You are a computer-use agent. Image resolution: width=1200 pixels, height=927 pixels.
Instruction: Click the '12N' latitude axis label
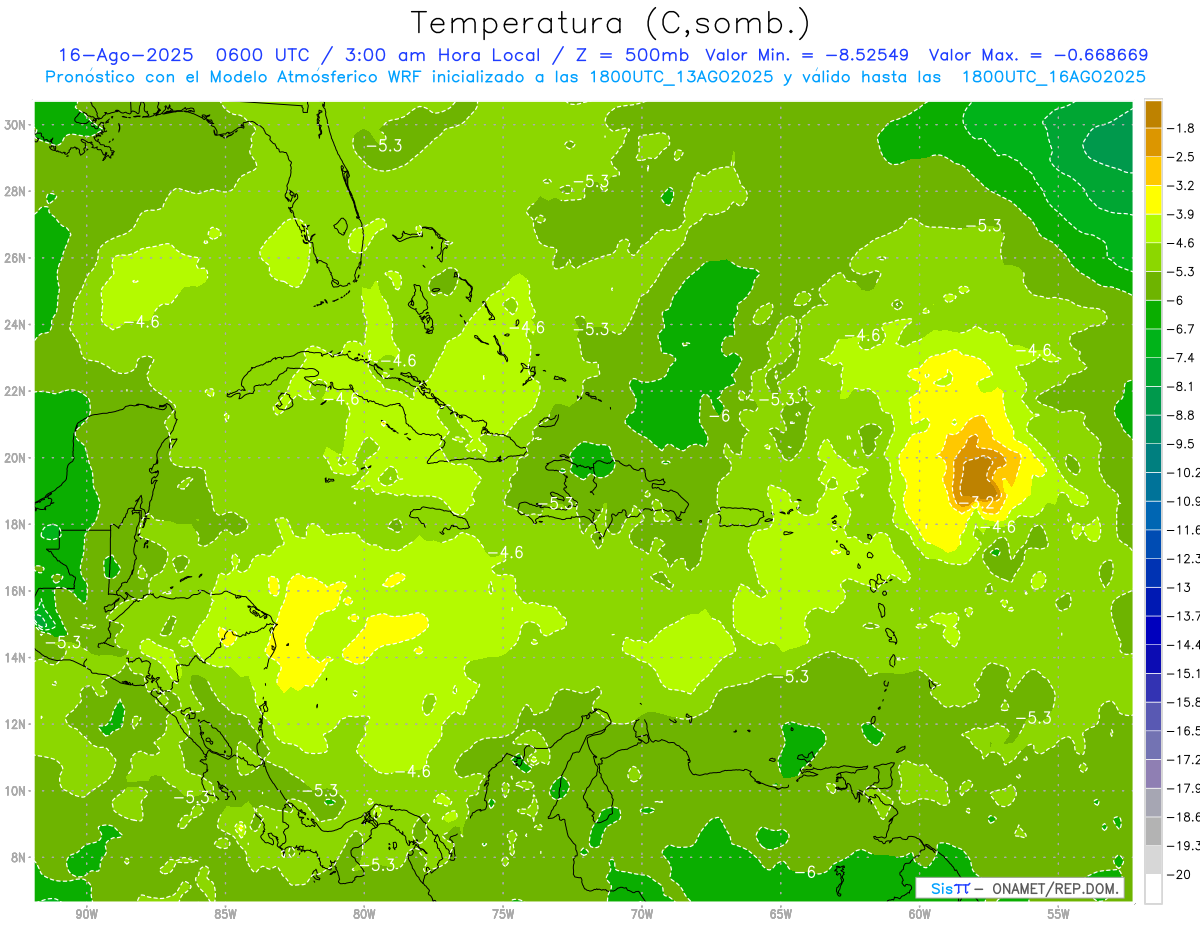pos(17,724)
